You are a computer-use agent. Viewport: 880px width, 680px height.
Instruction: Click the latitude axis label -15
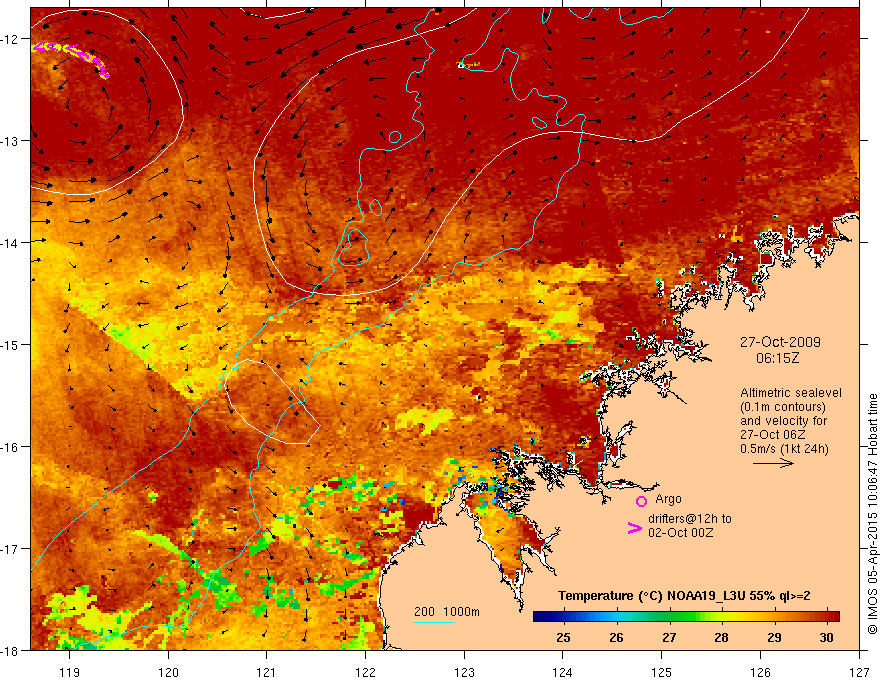coord(10,344)
